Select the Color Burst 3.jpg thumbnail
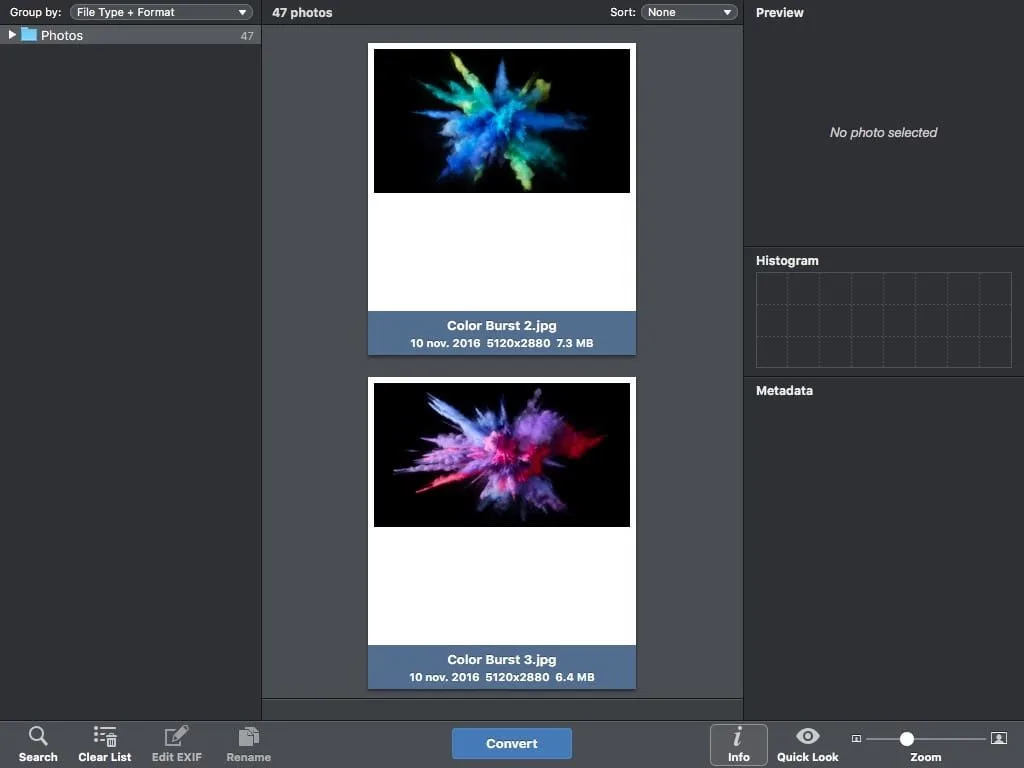Image resolution: width=1024 pixels, height=768 pixels. coord(501,453)
